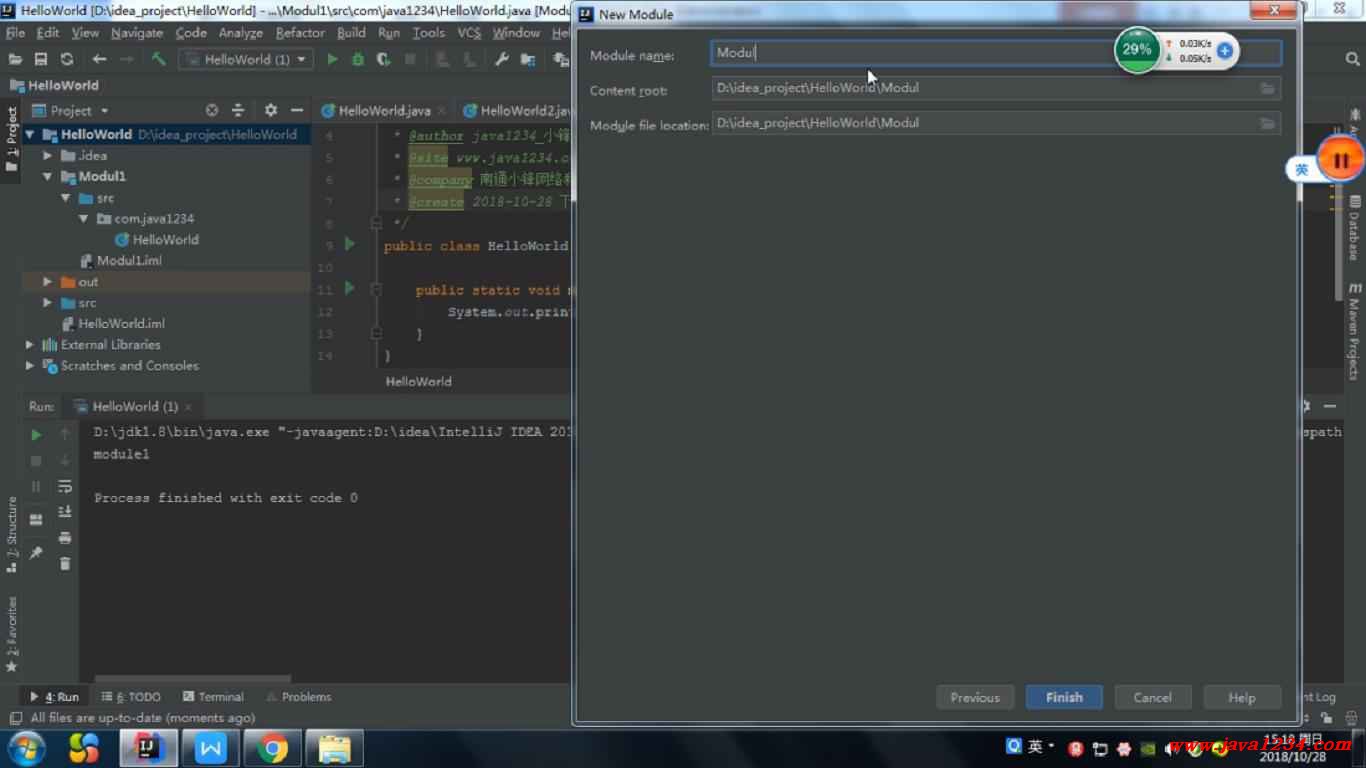Open Project Structure toolbar icon
Screen dimensions: 1366x768
point(528,59)
